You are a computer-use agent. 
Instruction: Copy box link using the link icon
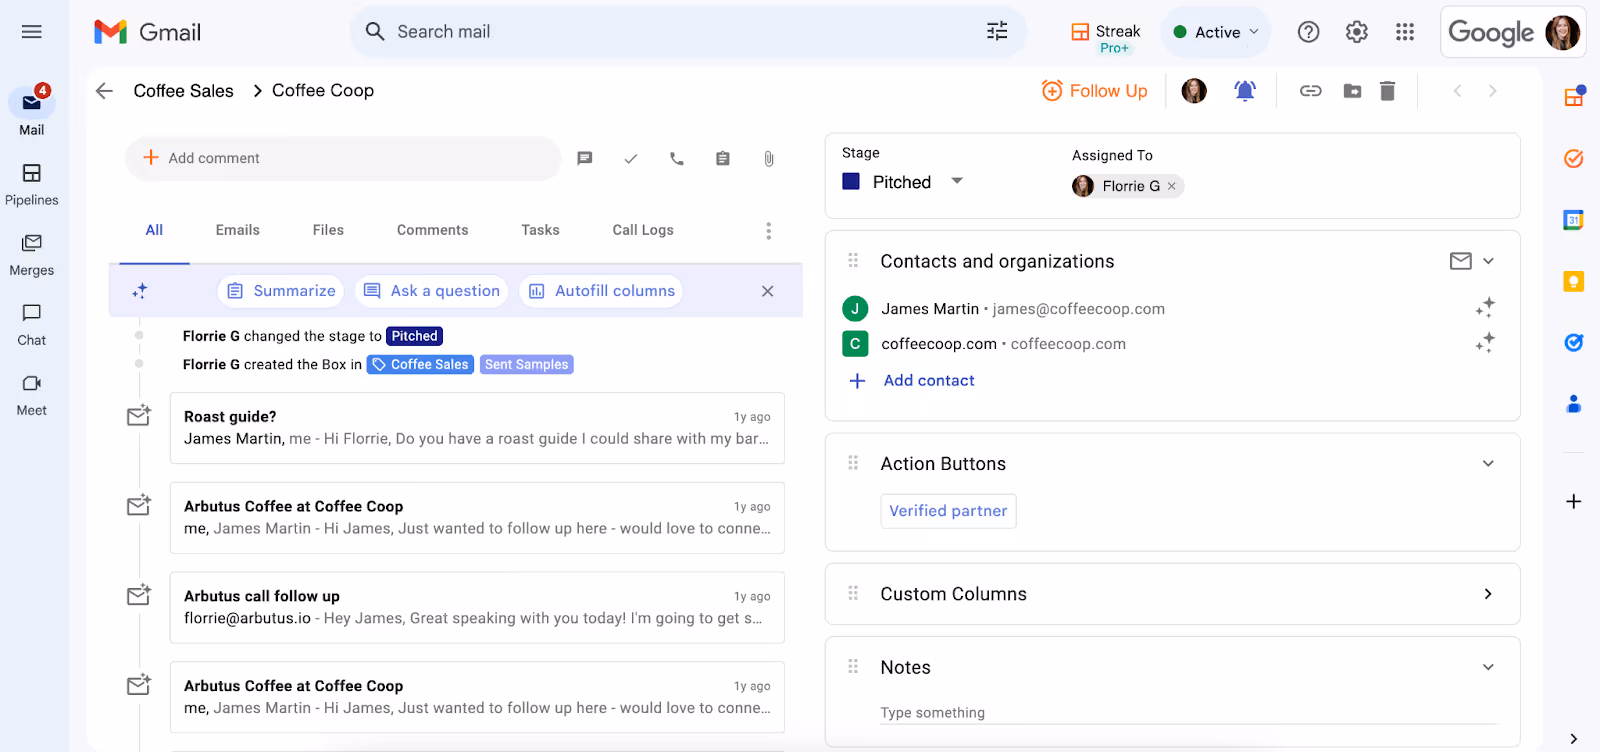click(x=1310, y=91)
